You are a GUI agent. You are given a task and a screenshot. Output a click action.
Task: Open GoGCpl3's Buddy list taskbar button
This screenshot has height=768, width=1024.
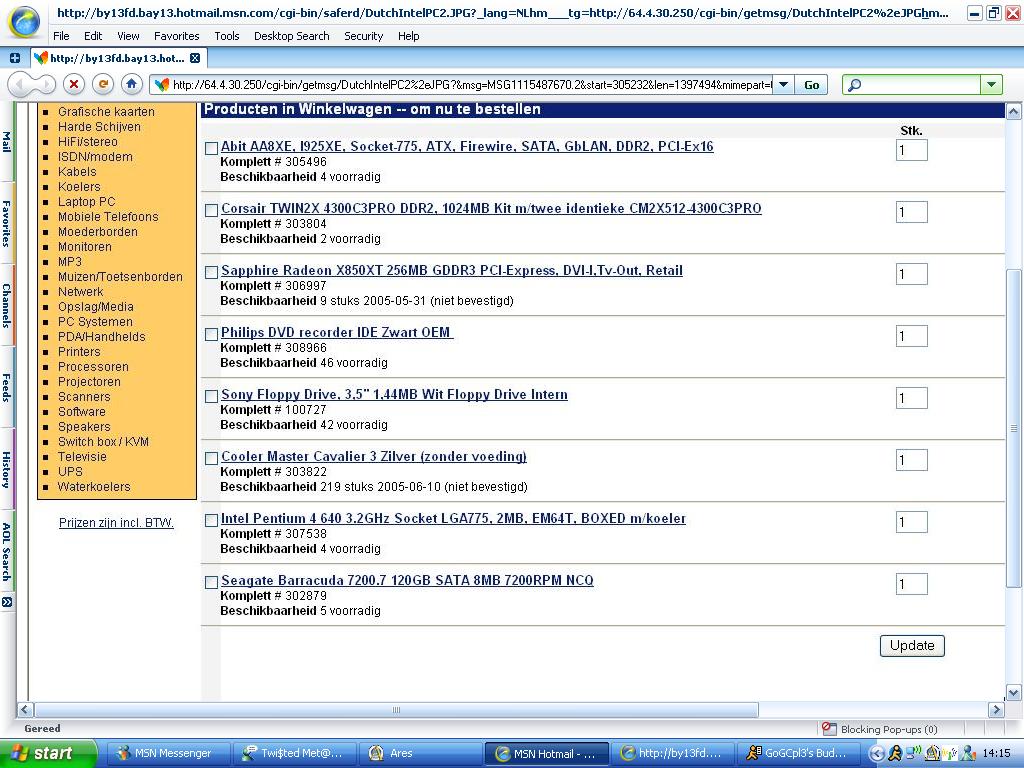click(x=798, y=753)
